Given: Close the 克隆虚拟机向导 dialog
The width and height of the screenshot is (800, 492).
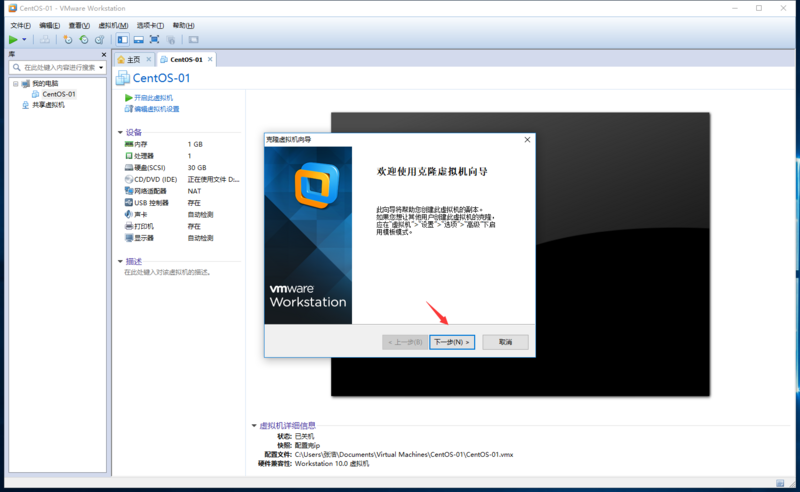Looking at the screenshot, I should [x=527, y=139].
